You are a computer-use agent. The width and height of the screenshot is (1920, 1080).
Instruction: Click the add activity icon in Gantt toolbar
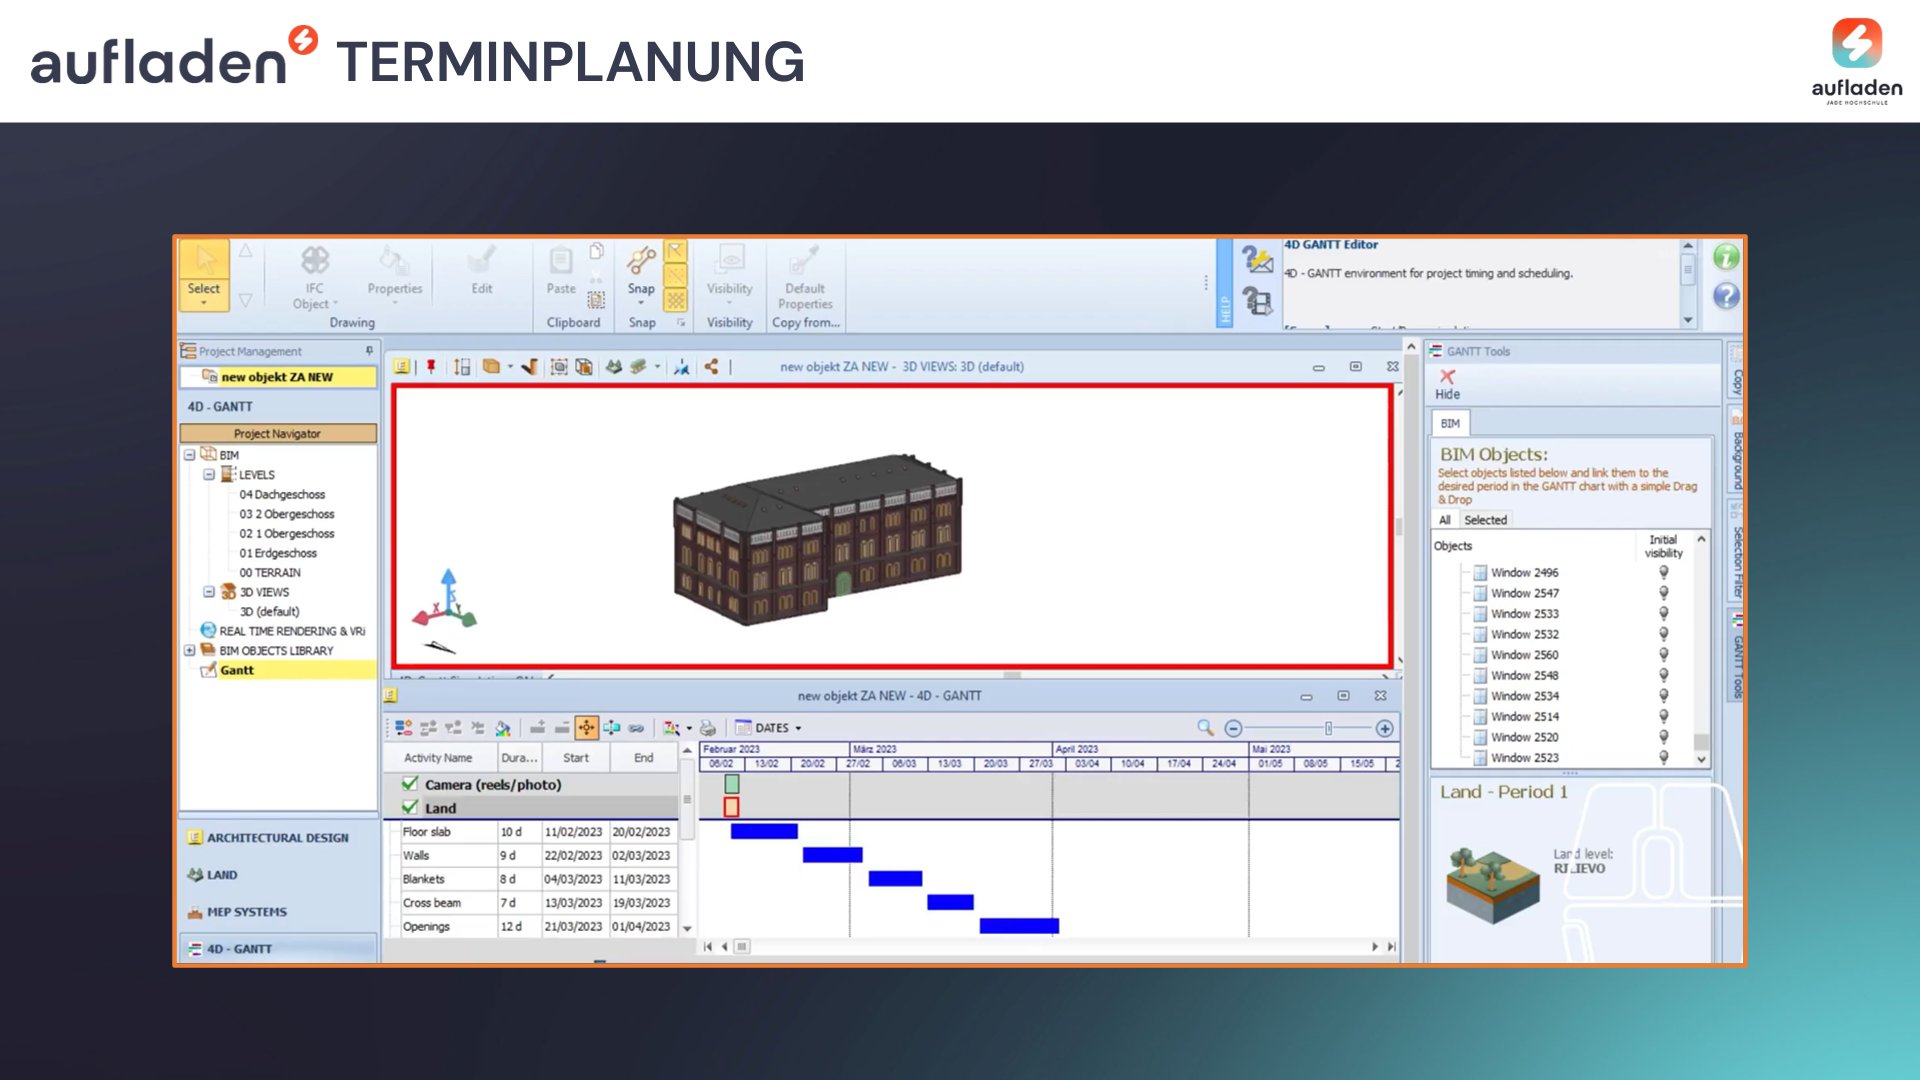coord(403,728)
